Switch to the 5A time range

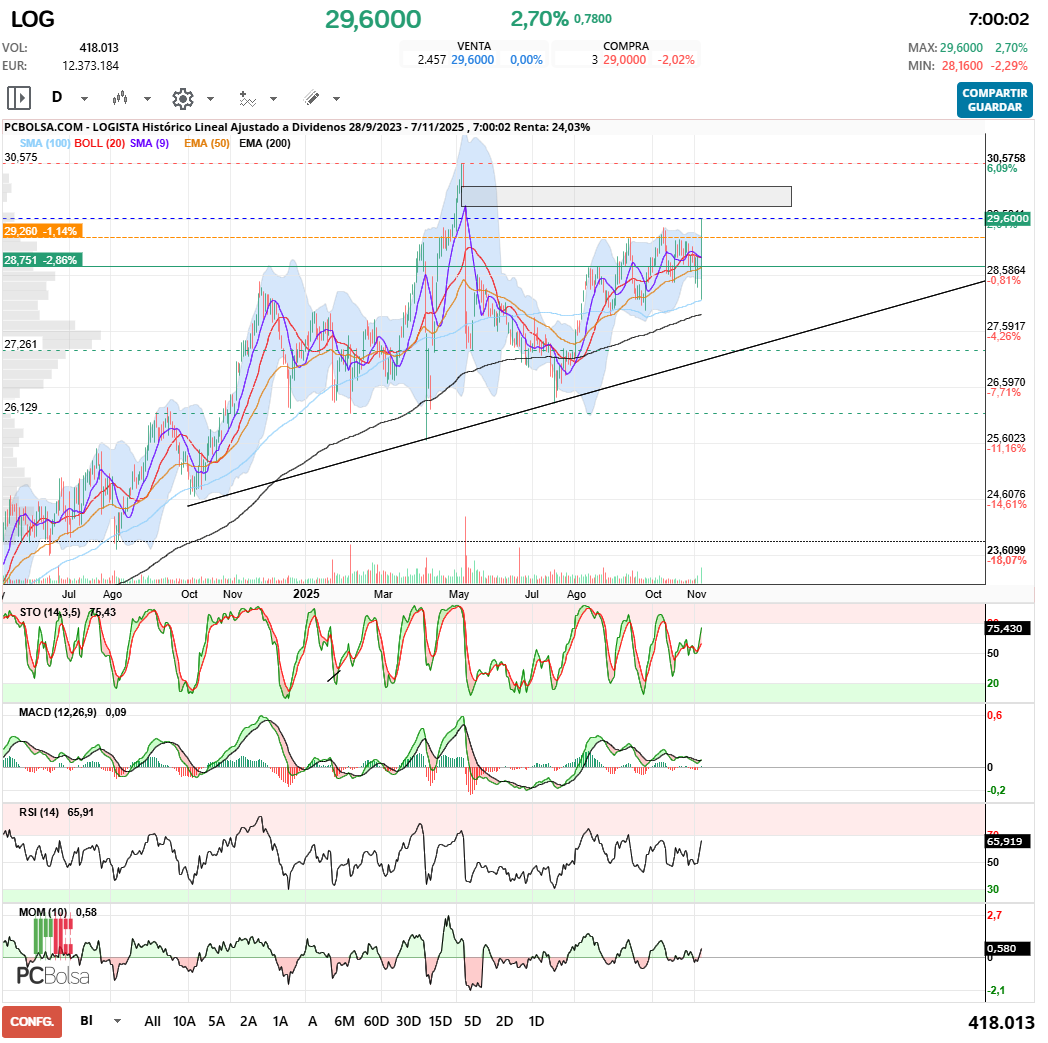tap(216, 1021)
